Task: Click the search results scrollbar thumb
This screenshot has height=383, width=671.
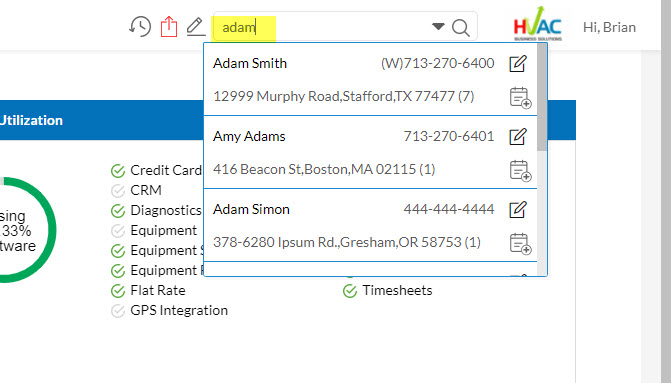Action: 542,97
